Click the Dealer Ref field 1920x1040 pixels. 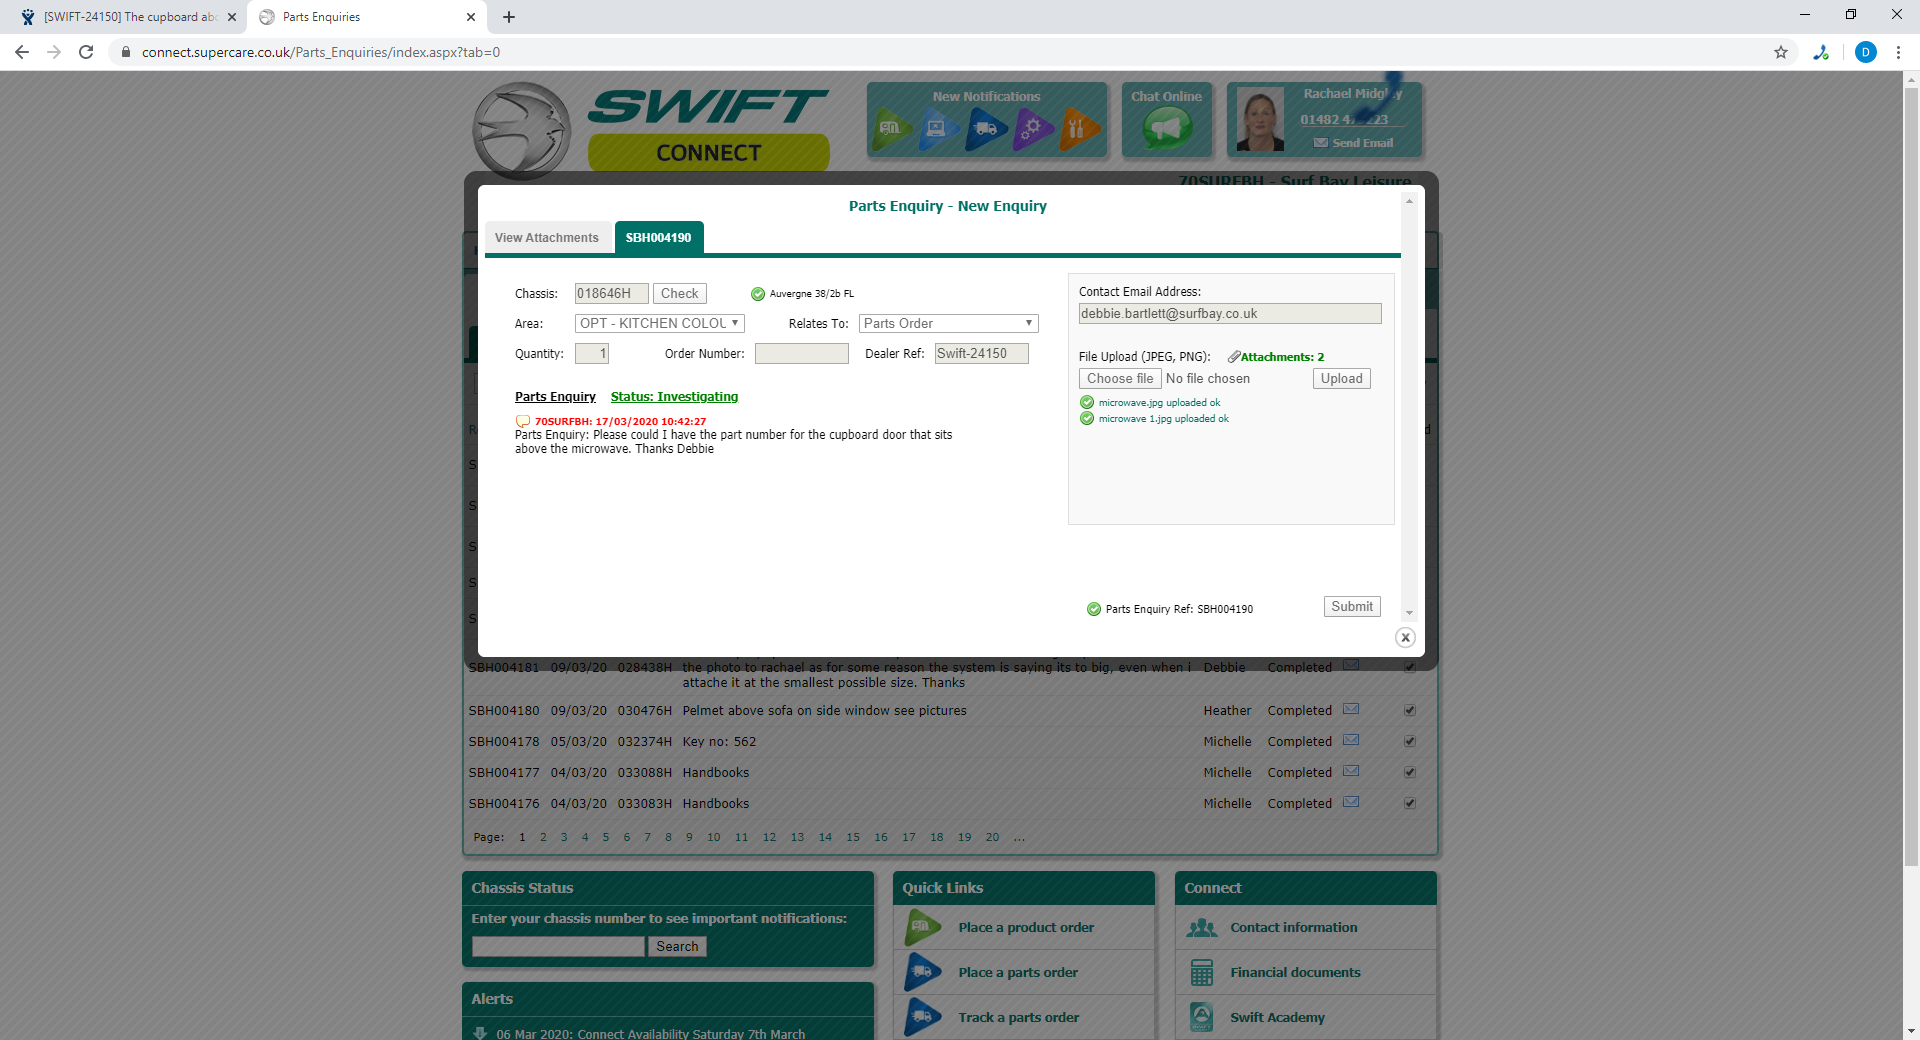click(x=982, y=353)
